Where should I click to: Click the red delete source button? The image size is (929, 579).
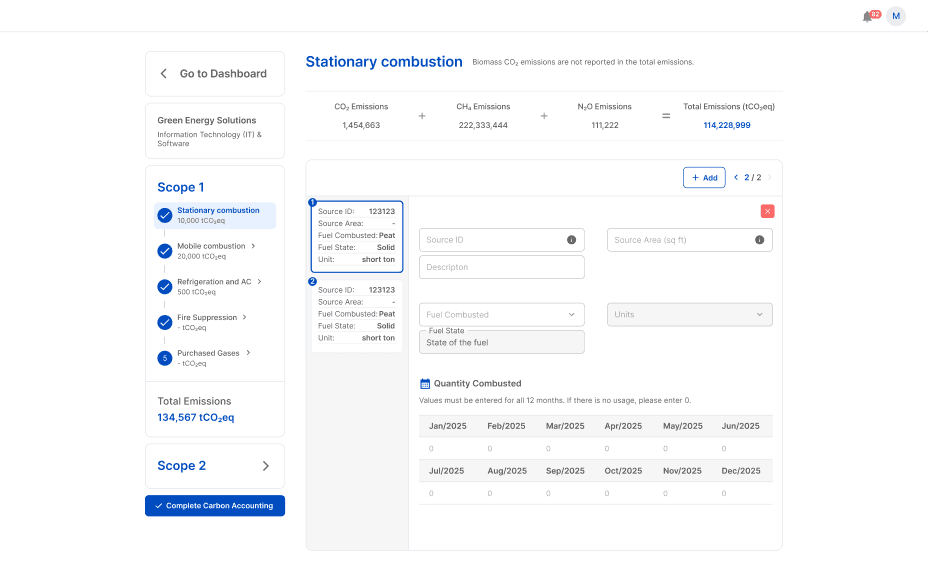coord(767,211)
